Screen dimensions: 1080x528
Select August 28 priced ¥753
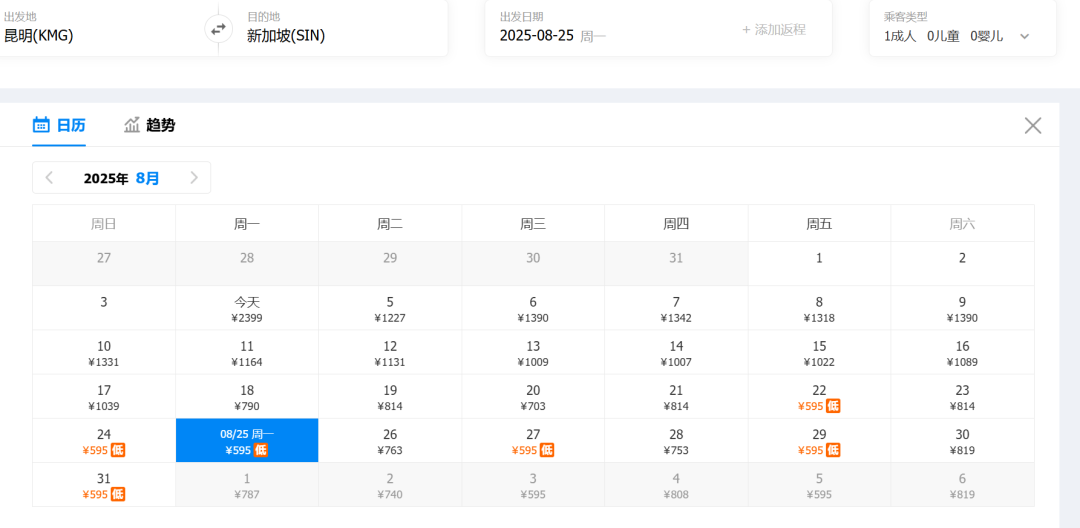click(x=676, y=441)
